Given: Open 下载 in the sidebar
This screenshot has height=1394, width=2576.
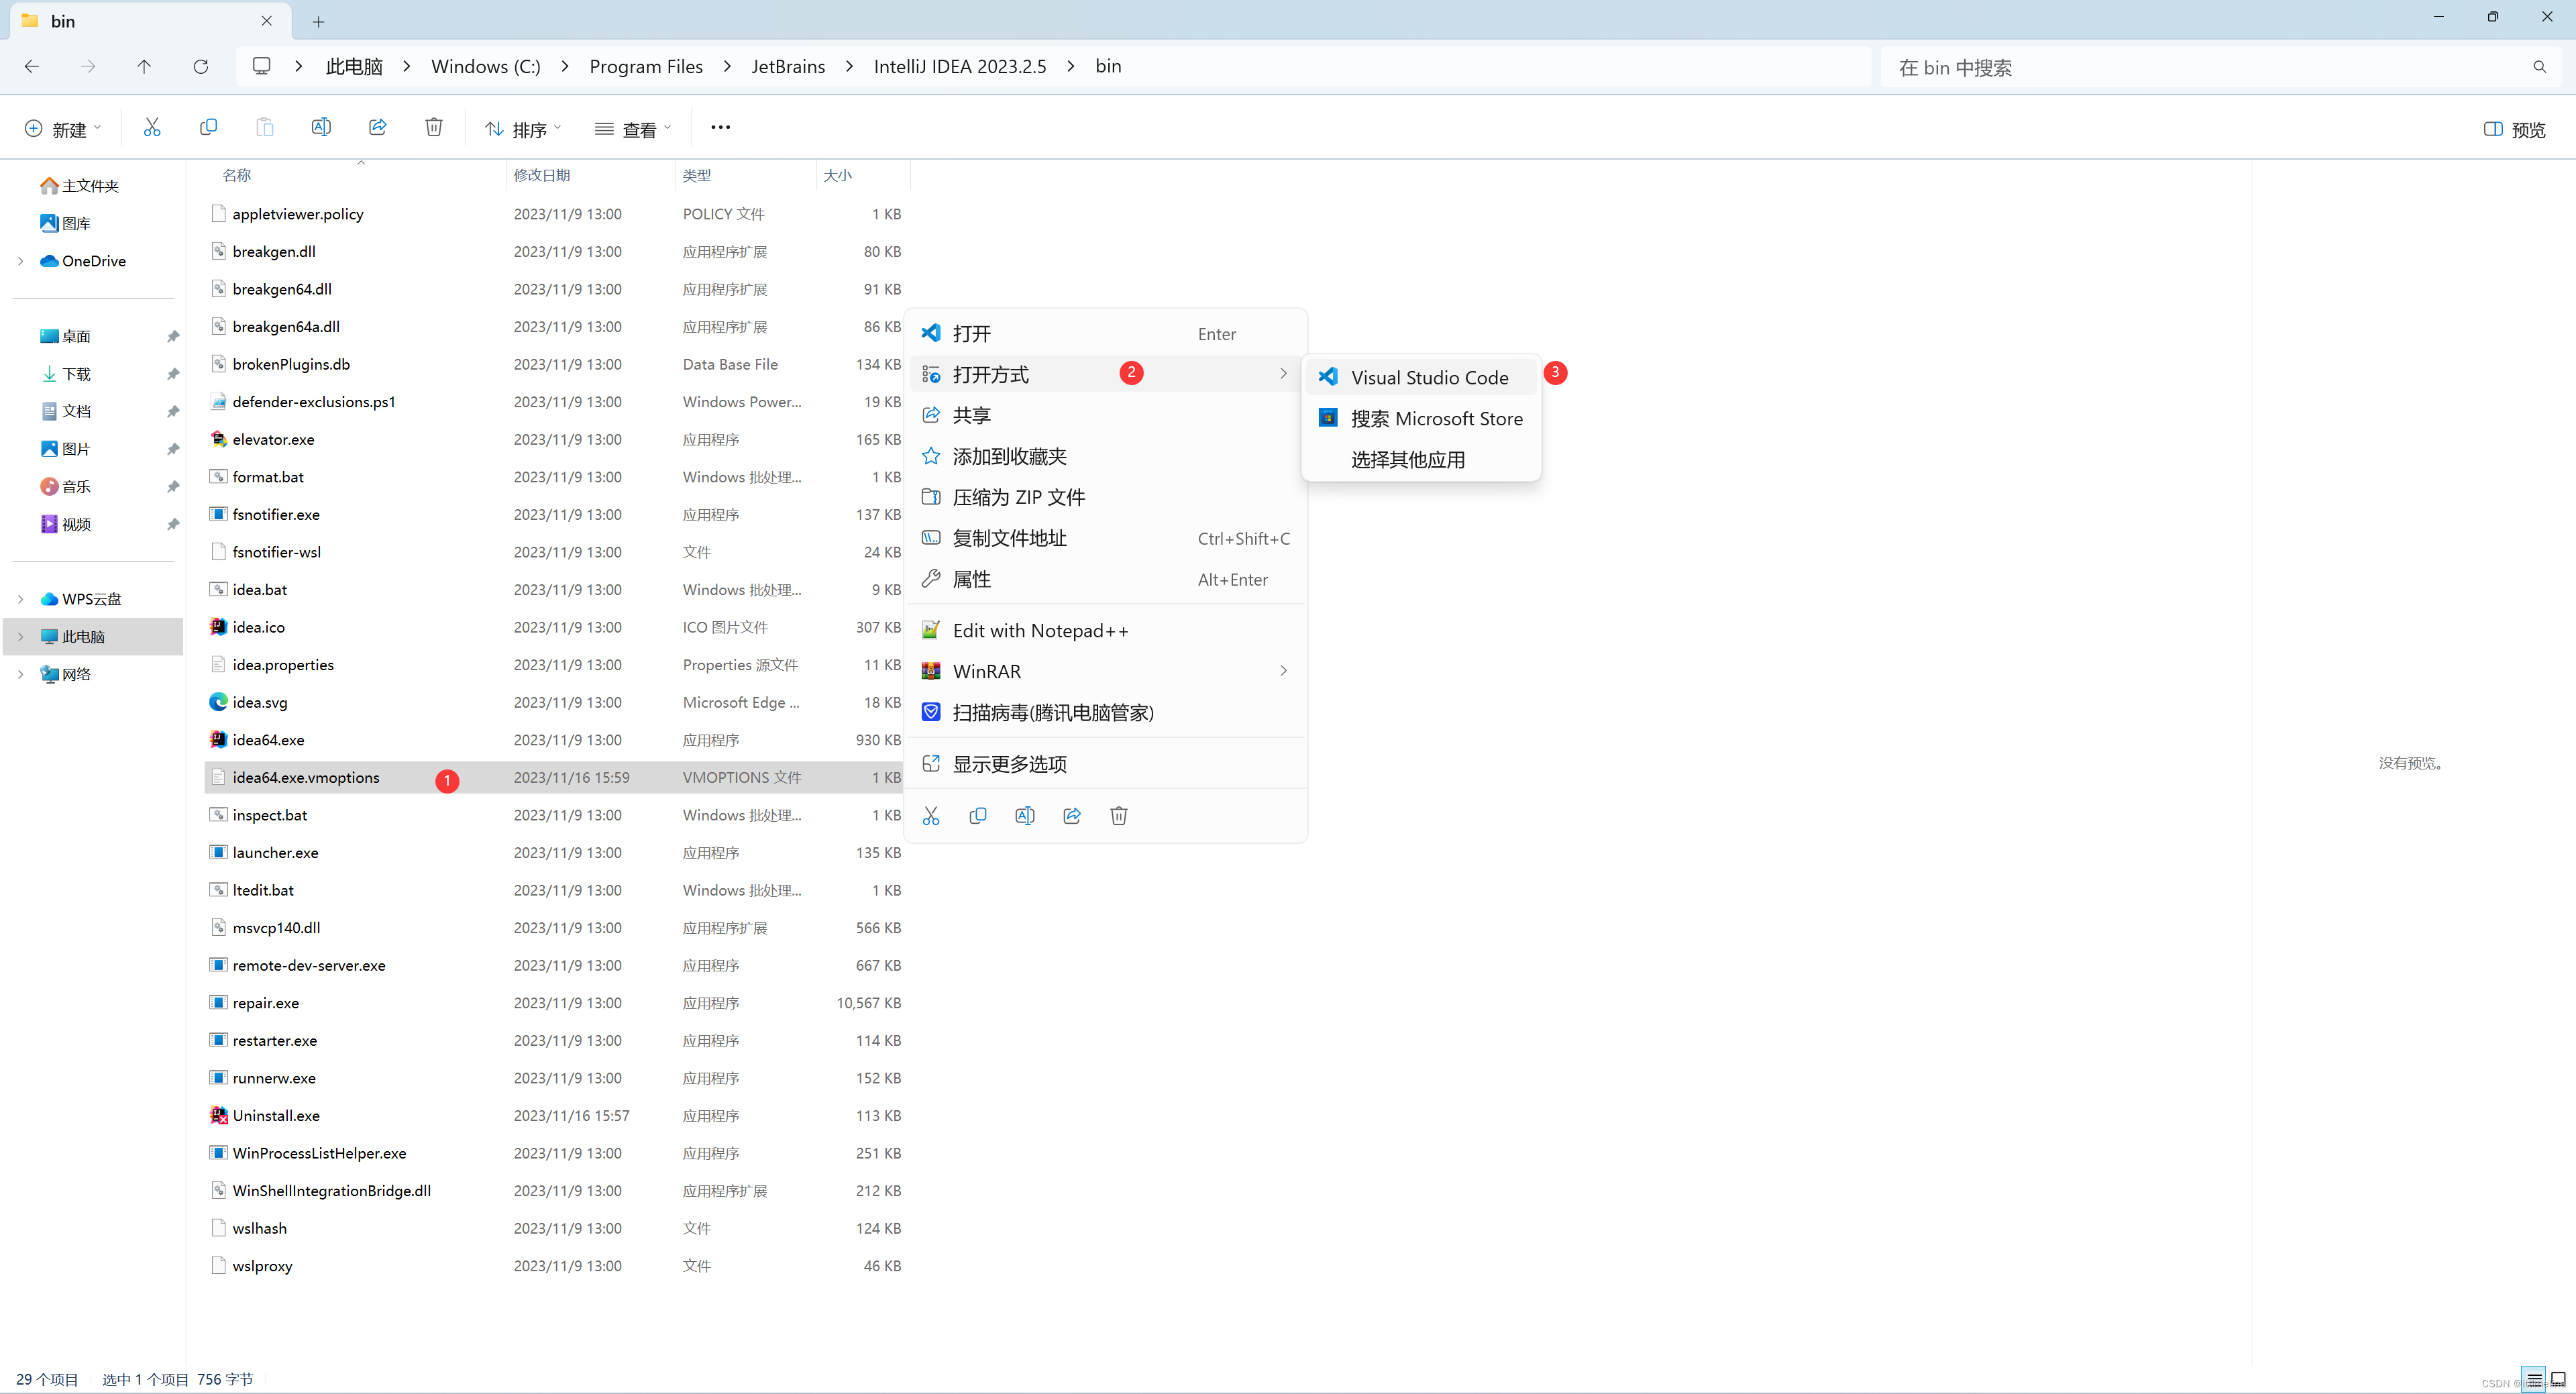Looking at the screenshot, I should click(x=77, y=374).
